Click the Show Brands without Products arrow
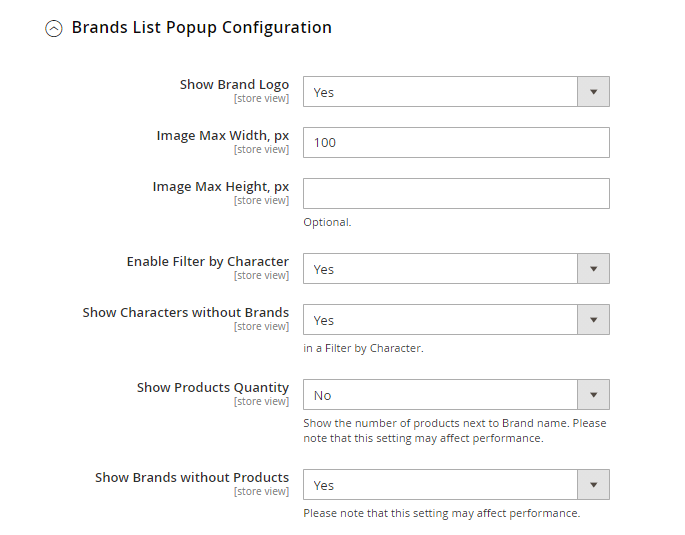 [x=593, y=485]
